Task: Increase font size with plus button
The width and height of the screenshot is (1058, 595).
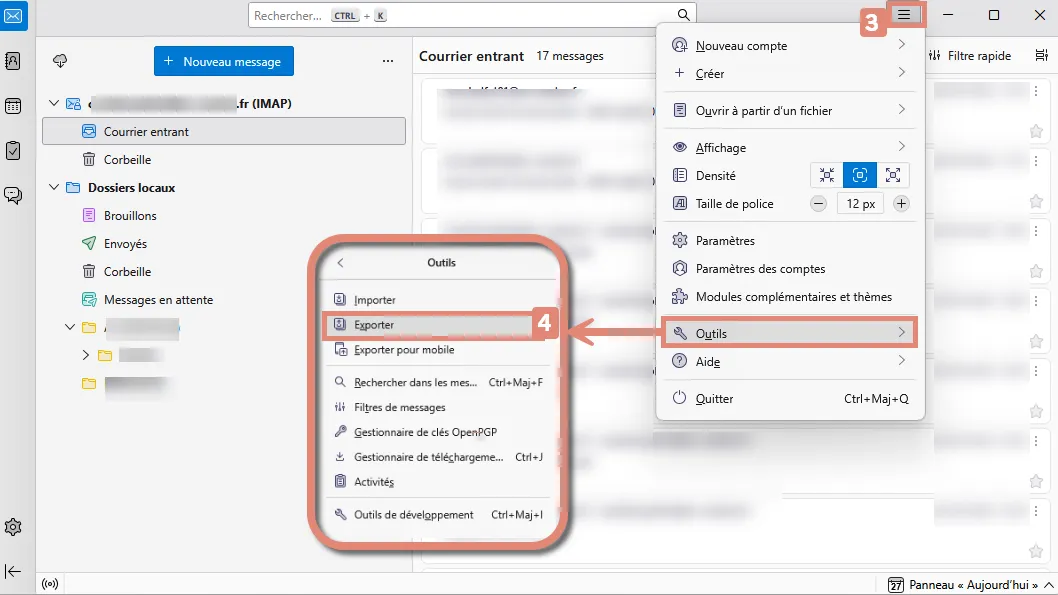Action: point(901,204)
